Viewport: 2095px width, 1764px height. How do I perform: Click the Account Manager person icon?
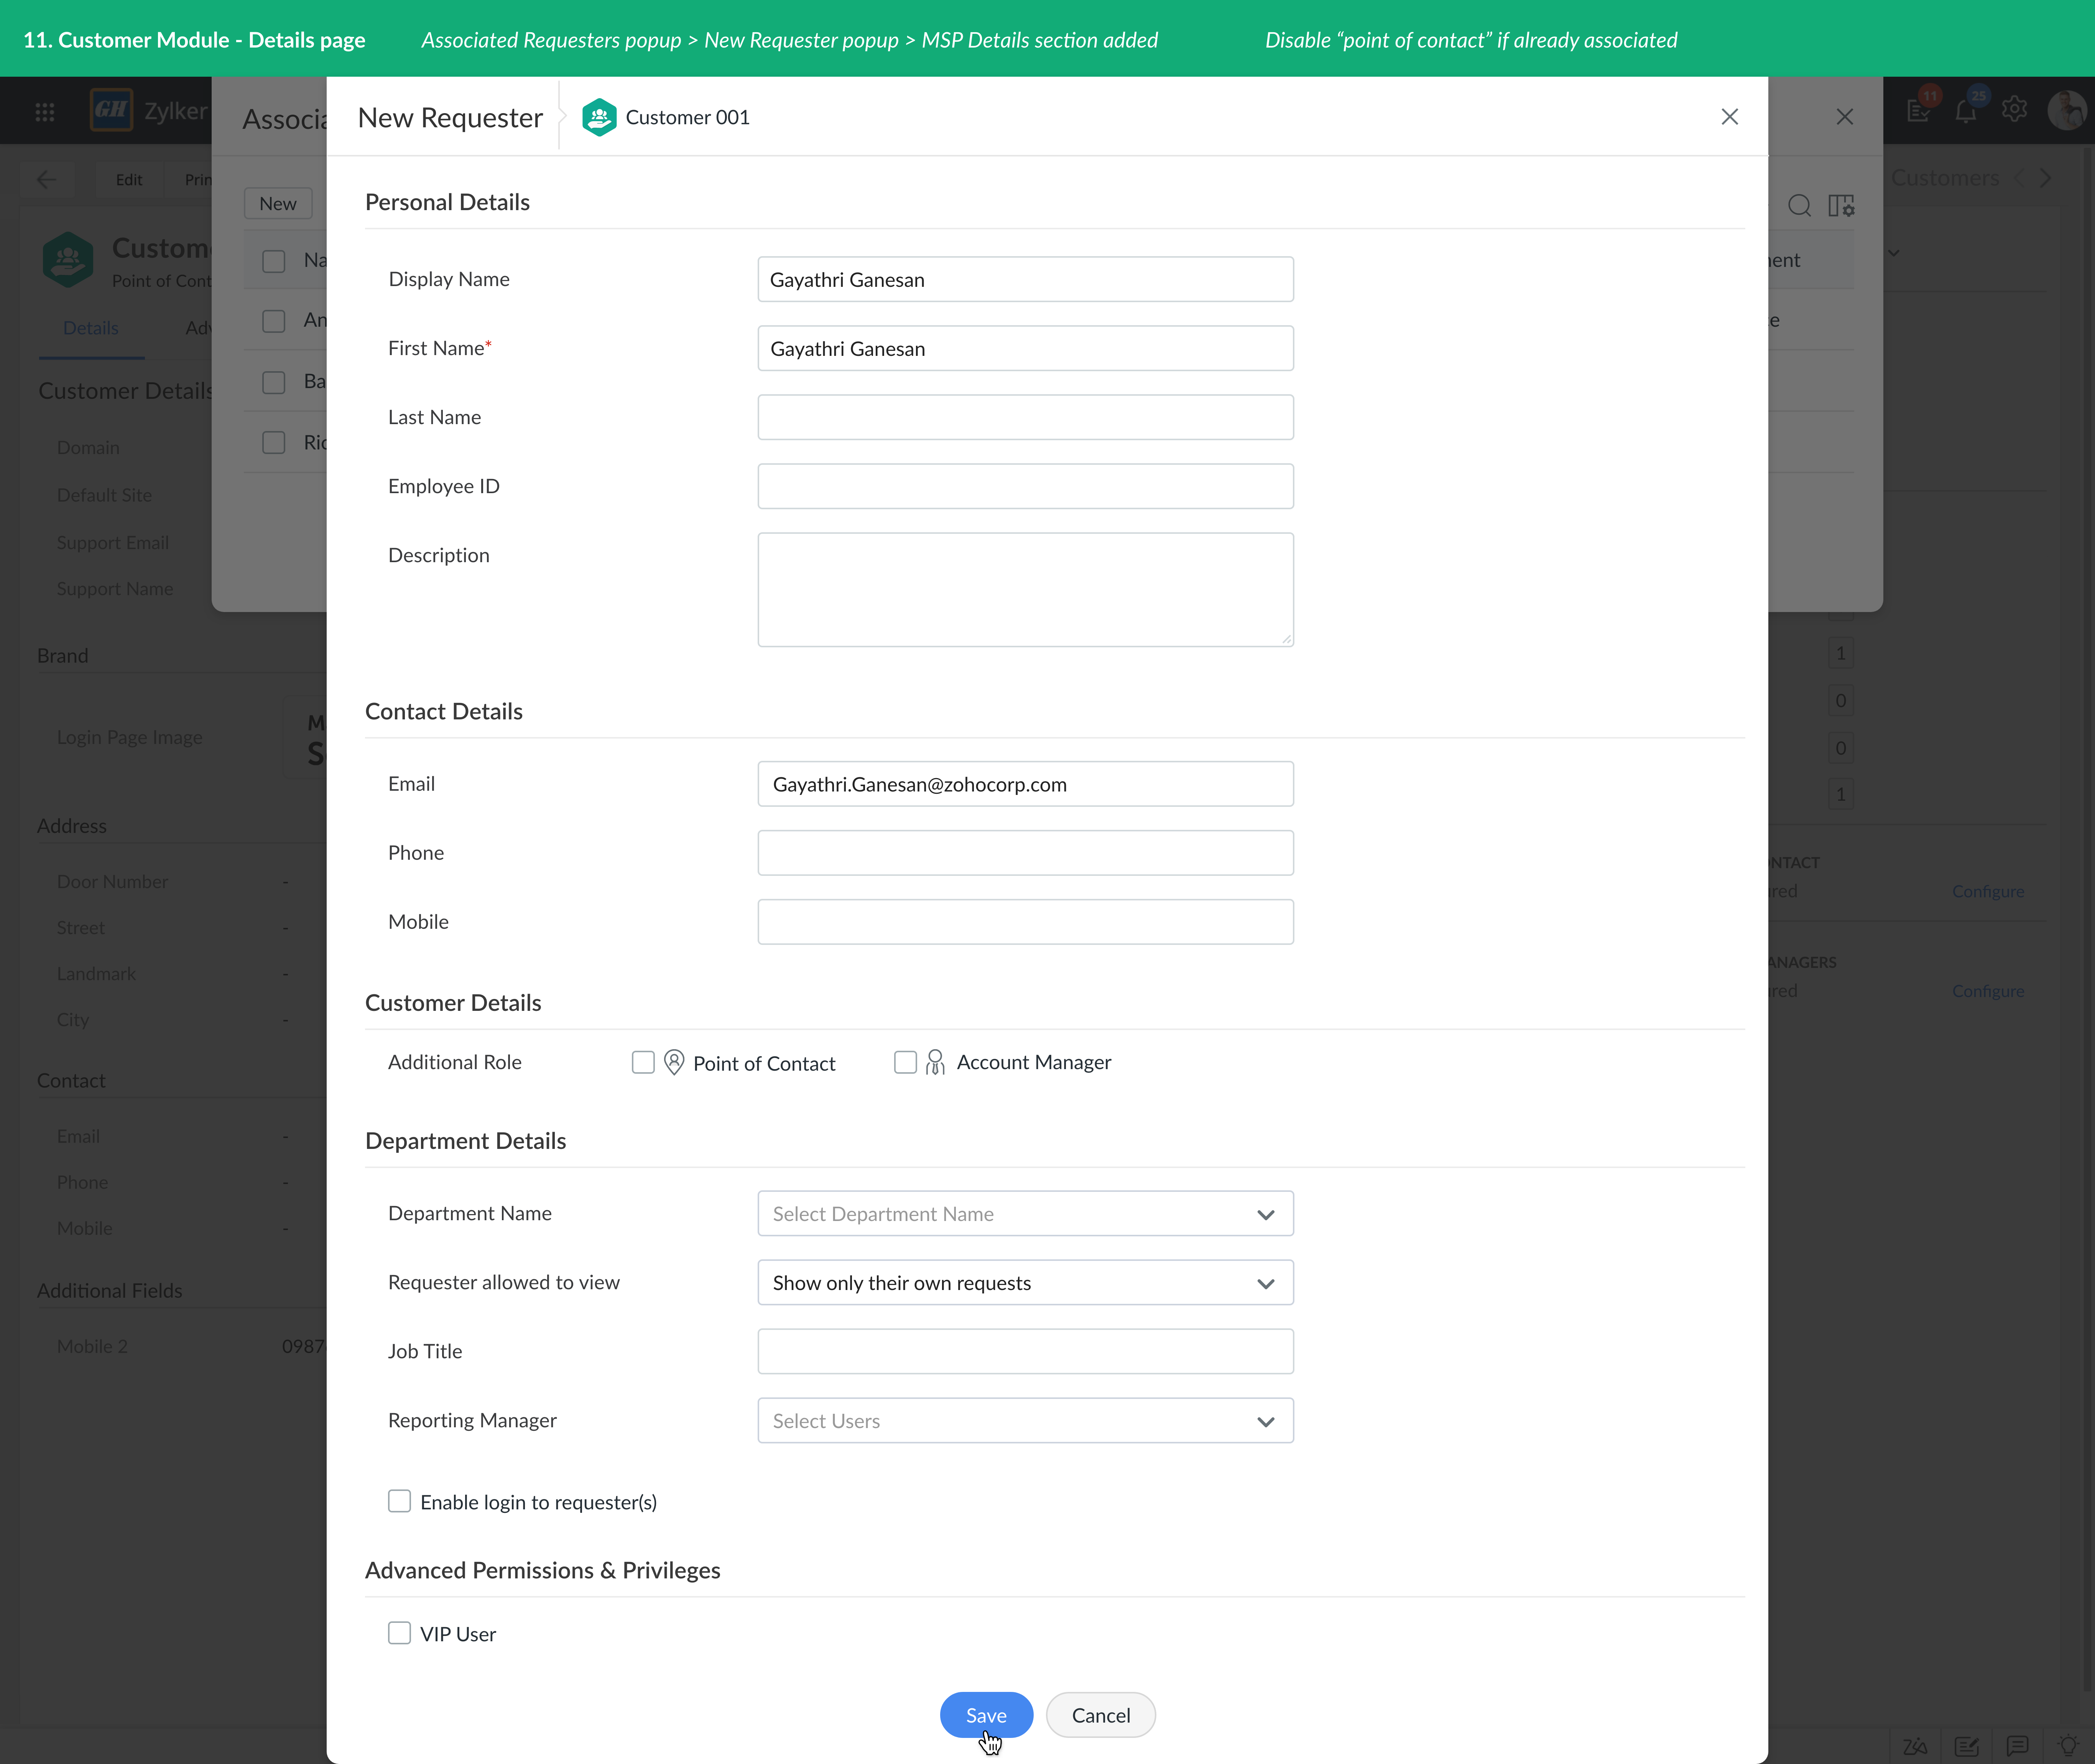[x=935, y=1062]
